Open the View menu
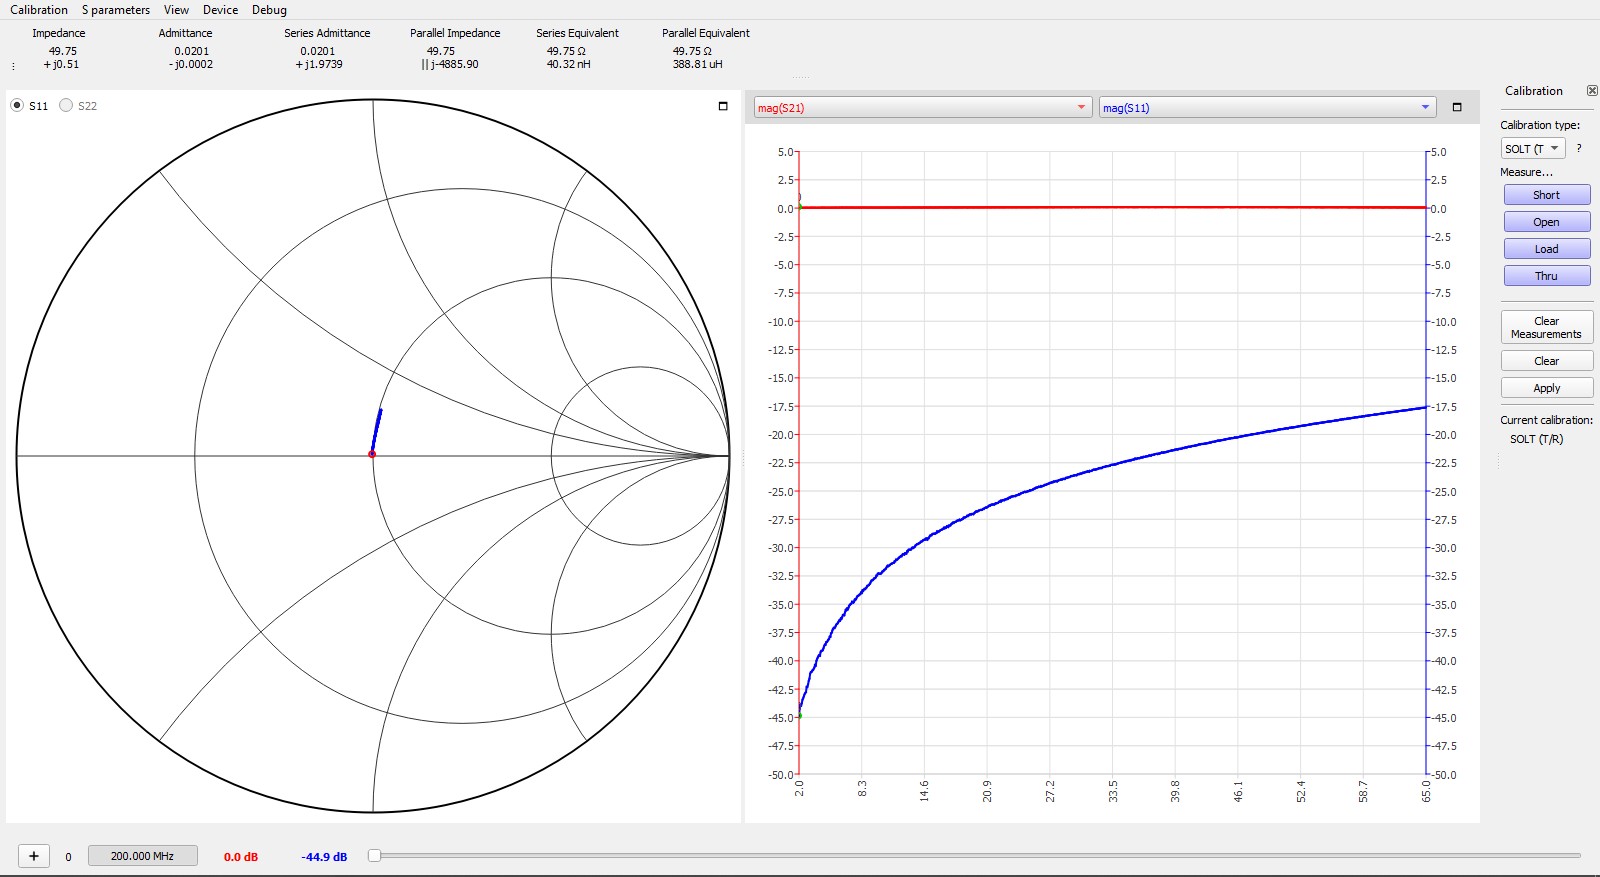1600x877 pixels. click(176, 10)
